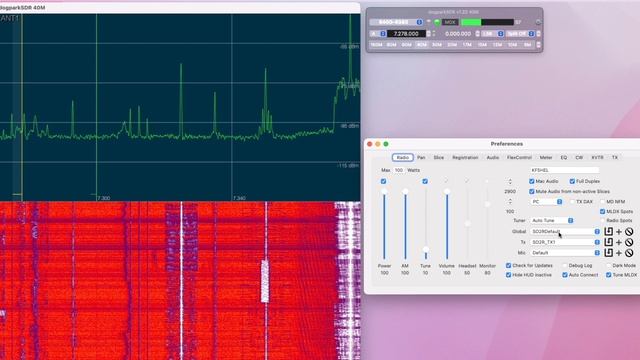Select the 30M band button
The height and width of the screenshot is (360, 640).
click(437, 44)
